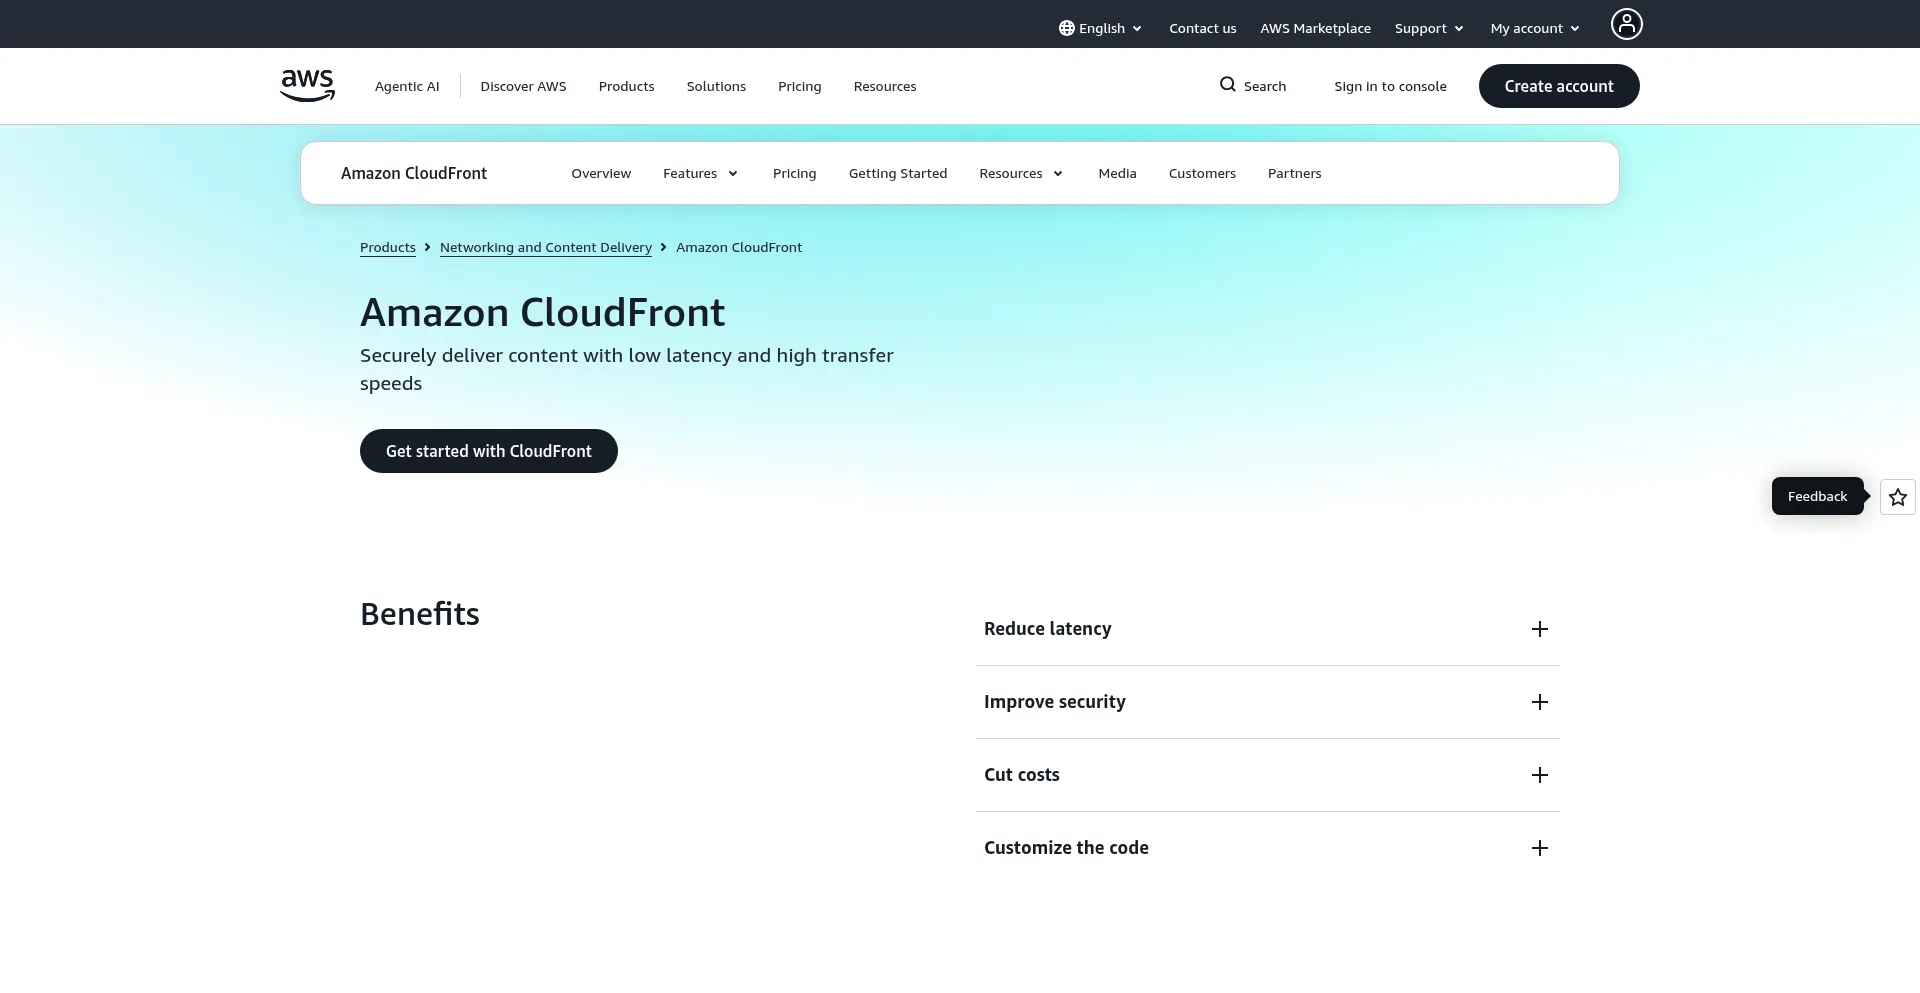Expand Reduce latency with plus icon

pyautogui.click(x=1540, y=629)
